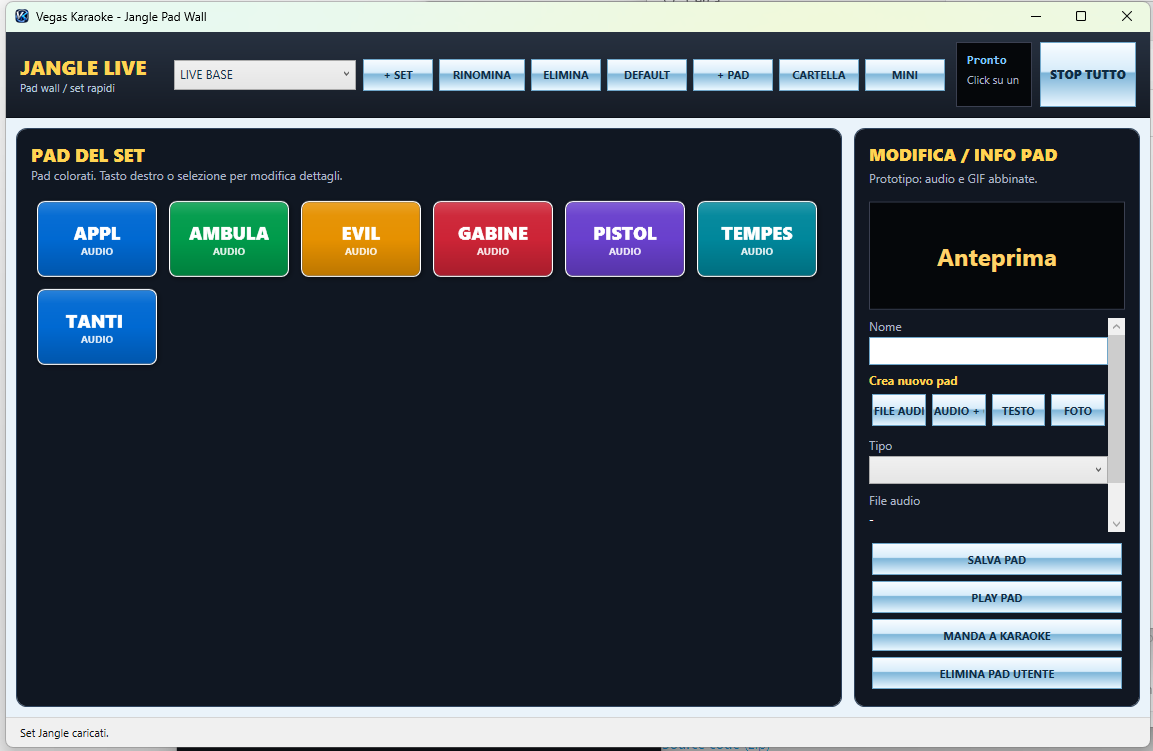Click the Vegas Karaoke title bar icon
This screenshot has width=1153, height=751.
[x=22, y=16]
